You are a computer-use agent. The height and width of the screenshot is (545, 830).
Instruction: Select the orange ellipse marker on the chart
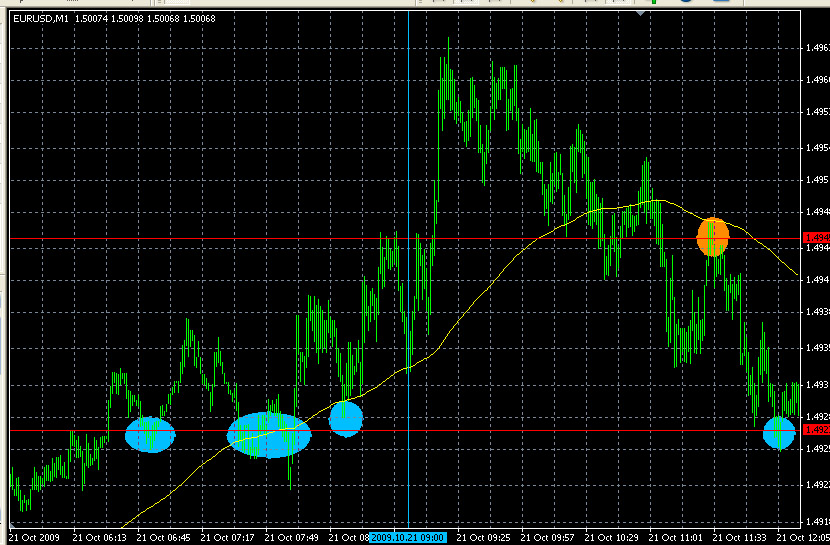coord(713,236)
